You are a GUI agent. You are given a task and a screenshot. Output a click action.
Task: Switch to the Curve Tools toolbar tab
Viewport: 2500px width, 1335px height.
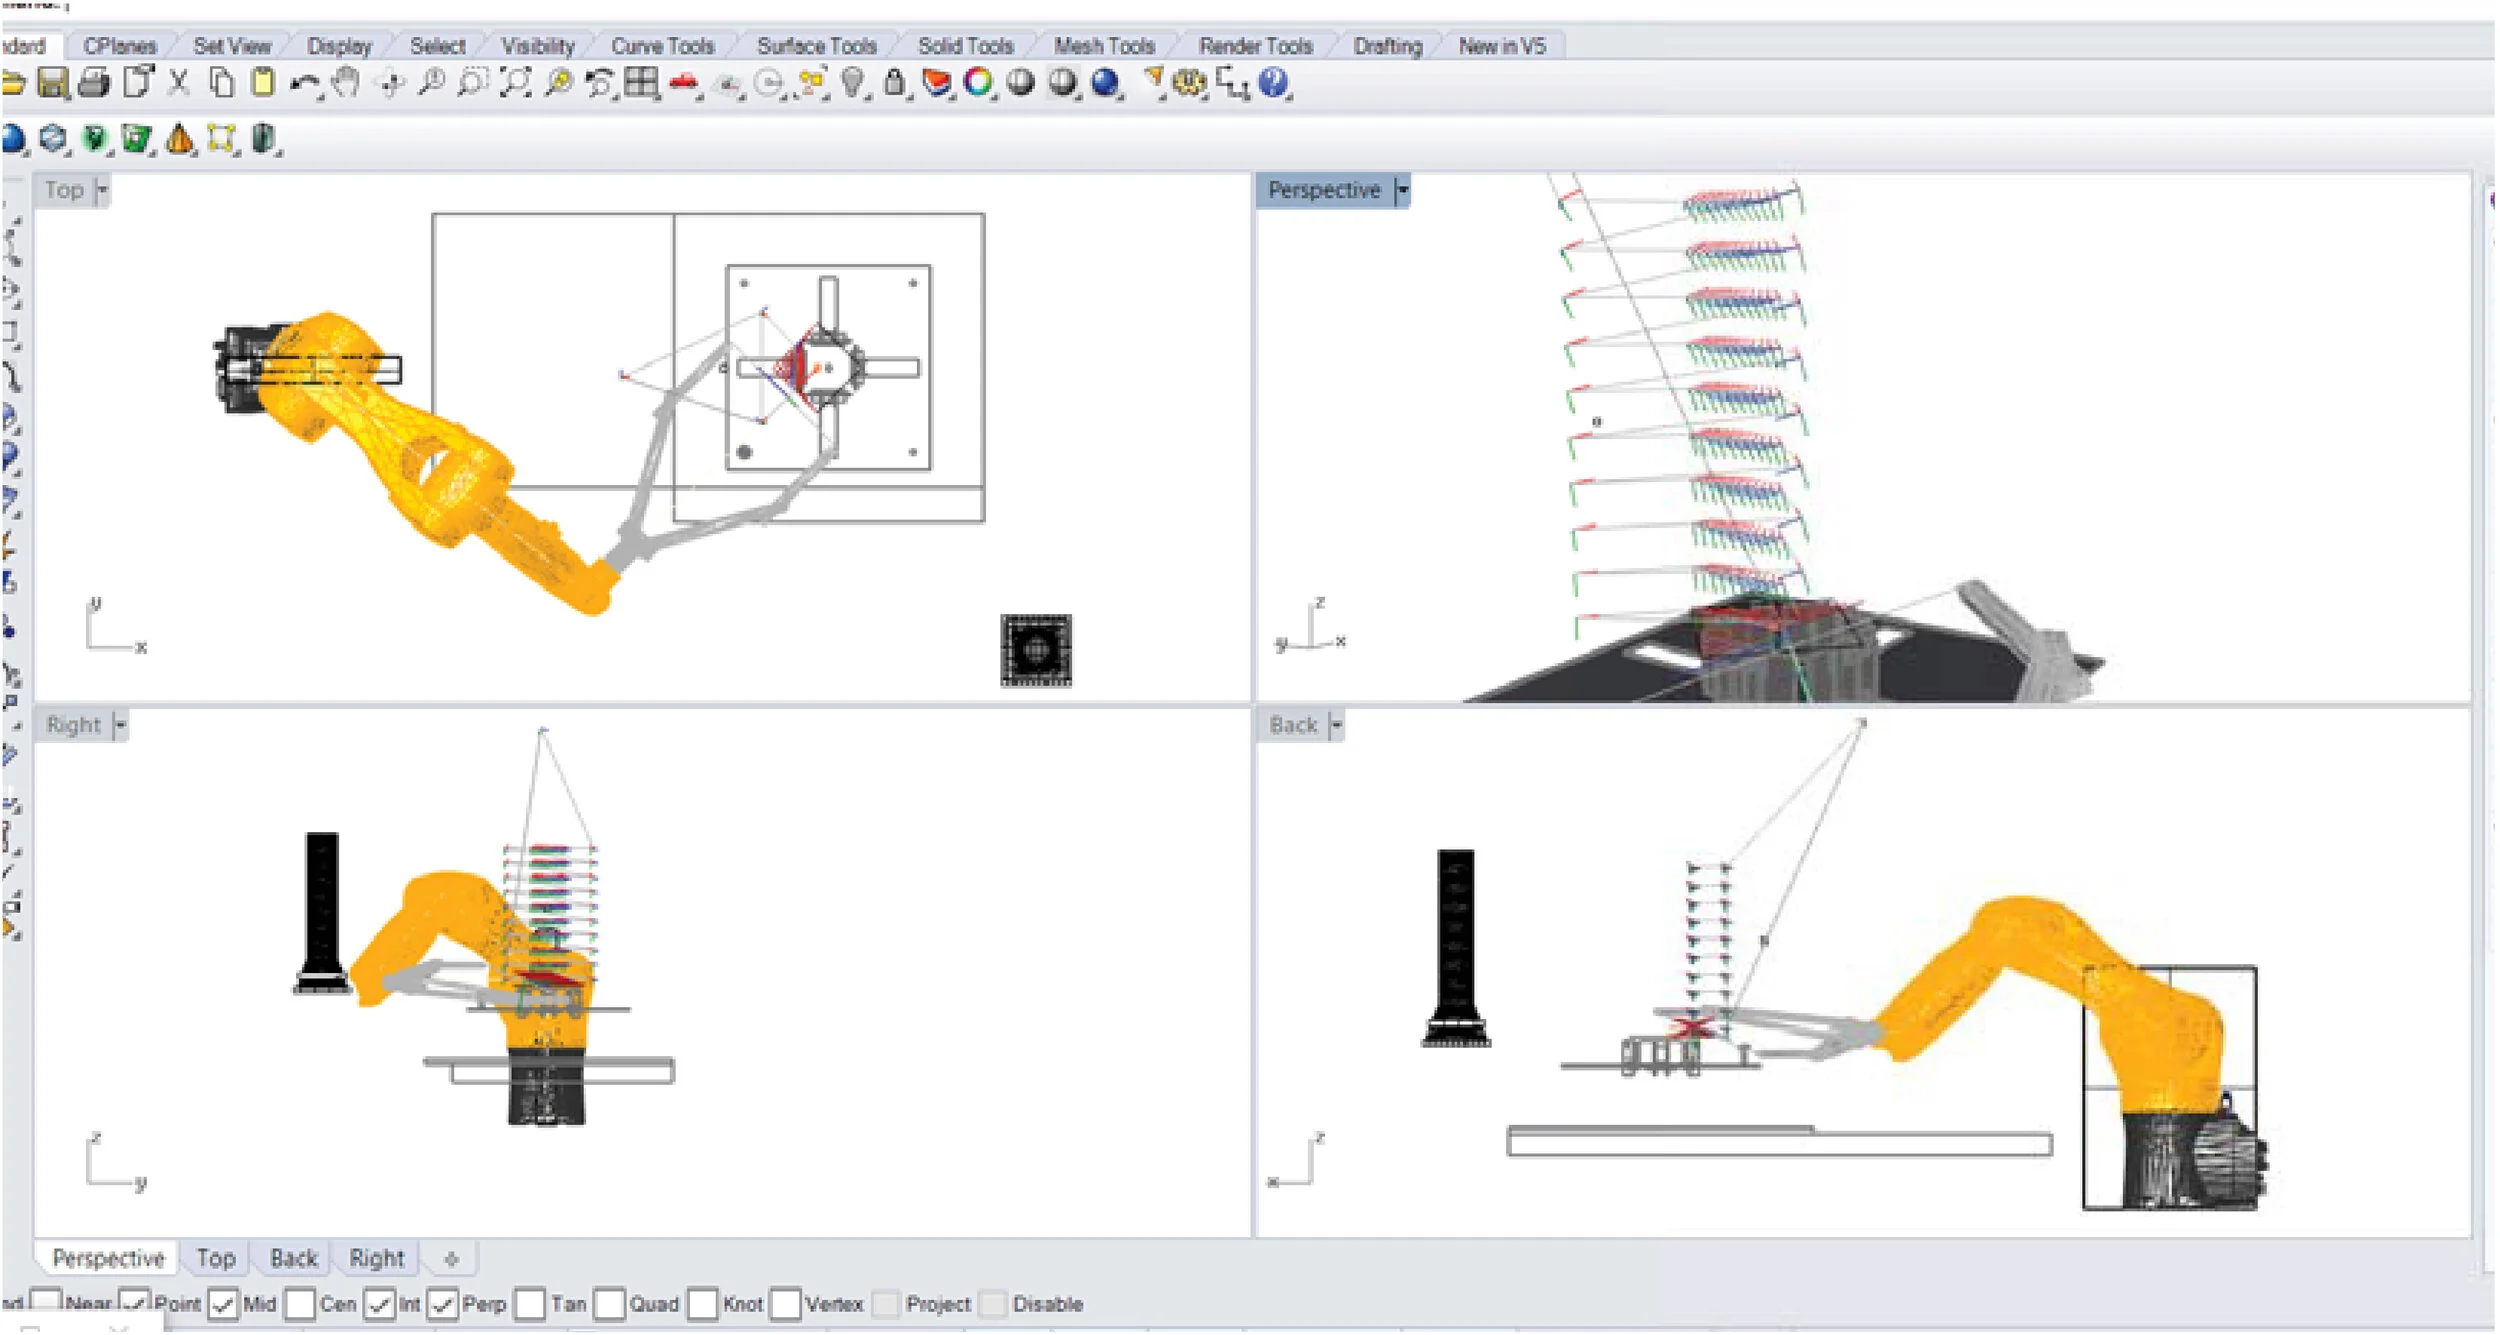tap(663, 46)
